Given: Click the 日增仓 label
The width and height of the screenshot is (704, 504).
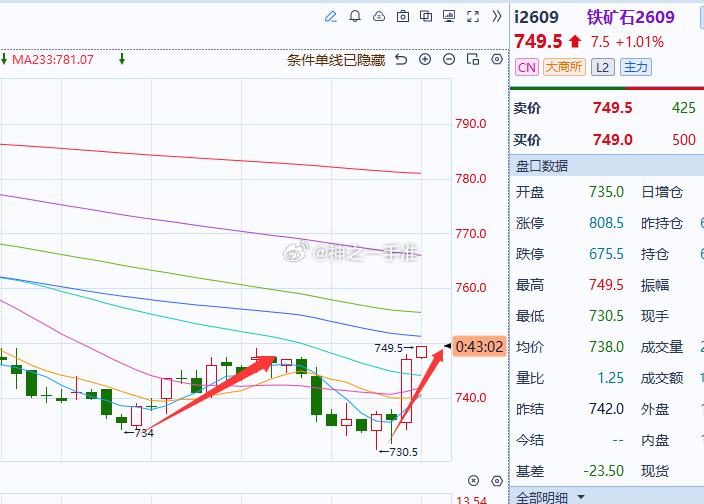Looking at the screenshot, I should [x=662, y=192].
